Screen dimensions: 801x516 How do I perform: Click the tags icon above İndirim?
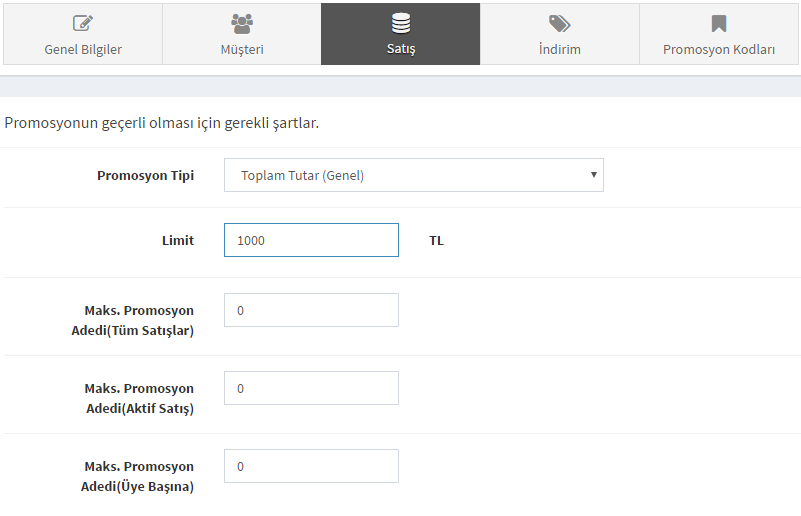[559, 24]
